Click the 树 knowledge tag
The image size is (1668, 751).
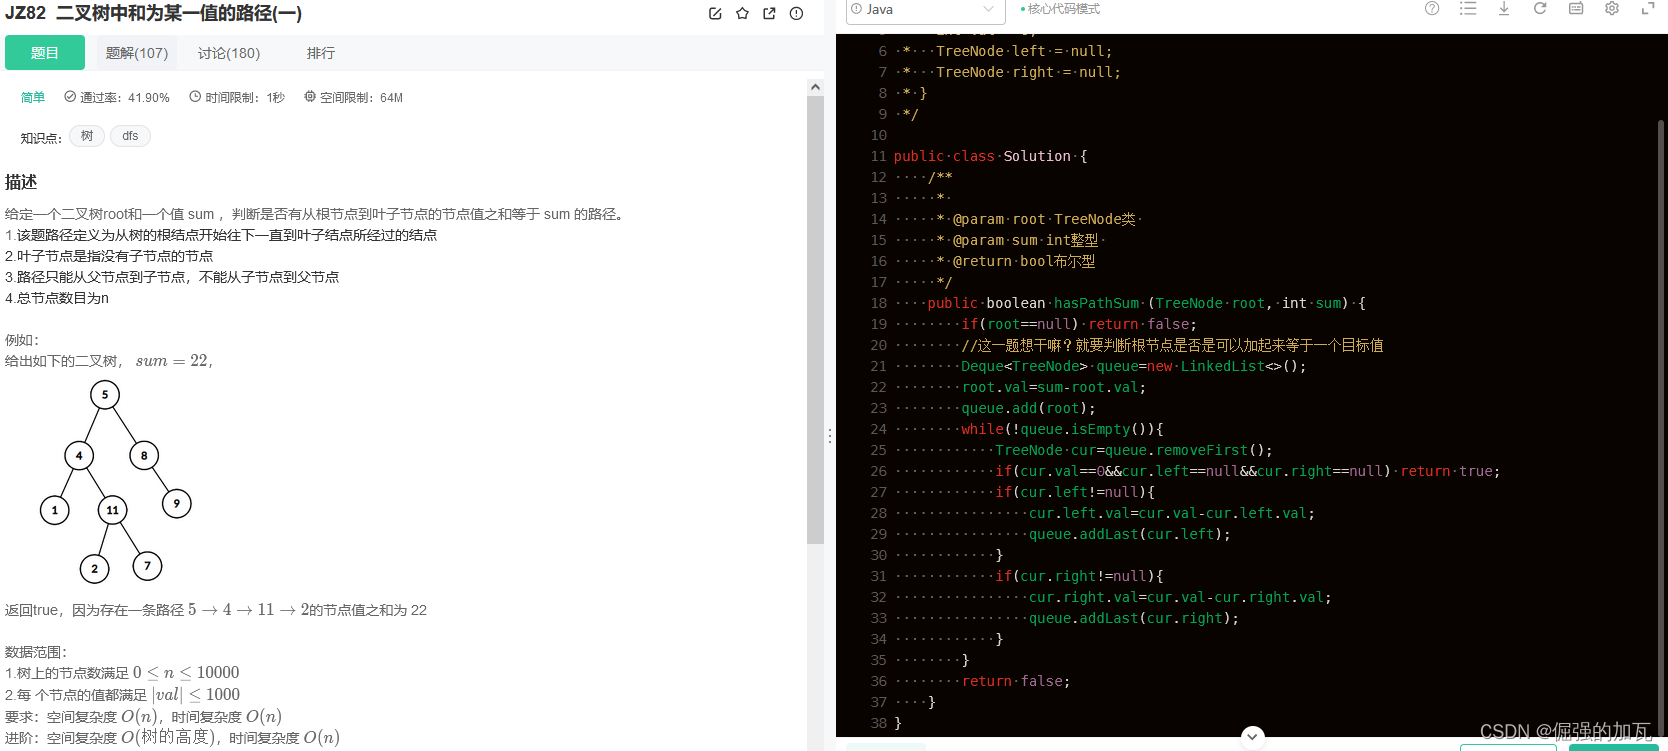(87, 136)
